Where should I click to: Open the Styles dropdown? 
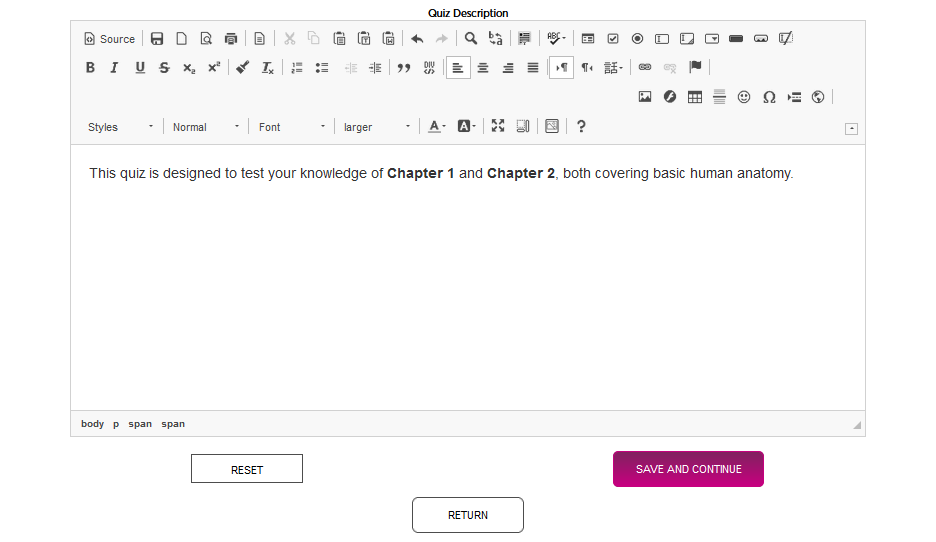click(x=121, y=127)
